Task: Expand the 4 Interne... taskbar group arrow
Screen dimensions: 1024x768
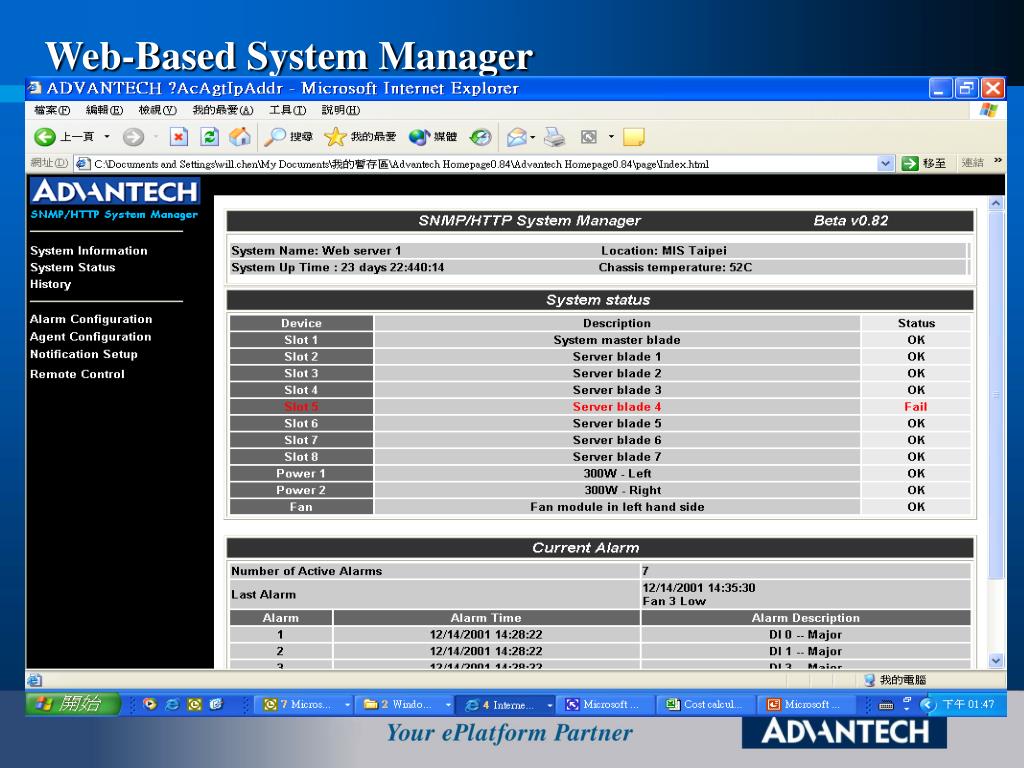Action: (x=550, y=705)
